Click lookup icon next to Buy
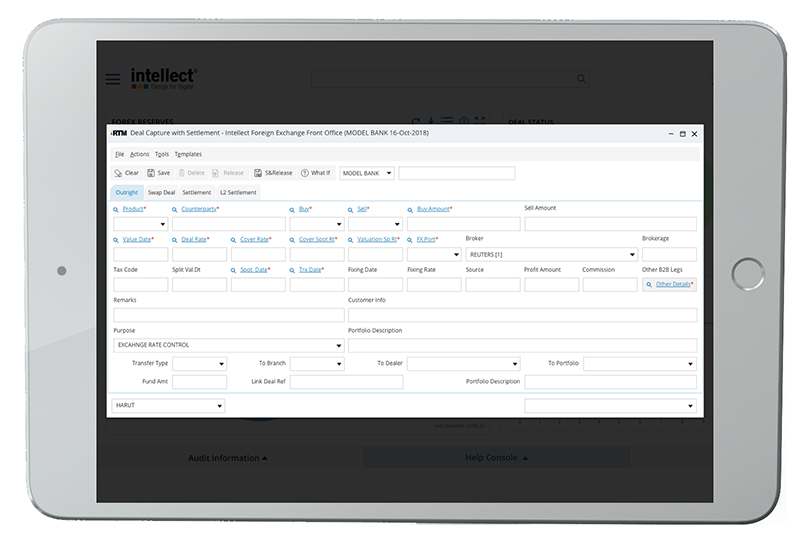The image size is (800, 536). pyautogui.click(x=292, y=210)
